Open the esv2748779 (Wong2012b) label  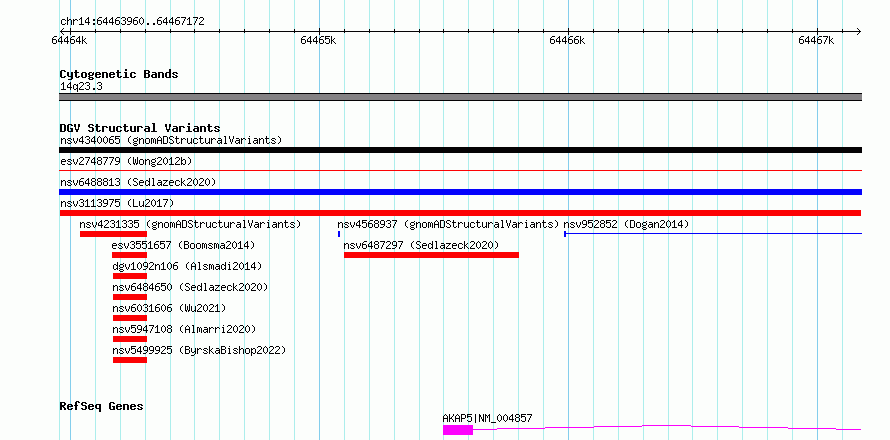[126, 161]
